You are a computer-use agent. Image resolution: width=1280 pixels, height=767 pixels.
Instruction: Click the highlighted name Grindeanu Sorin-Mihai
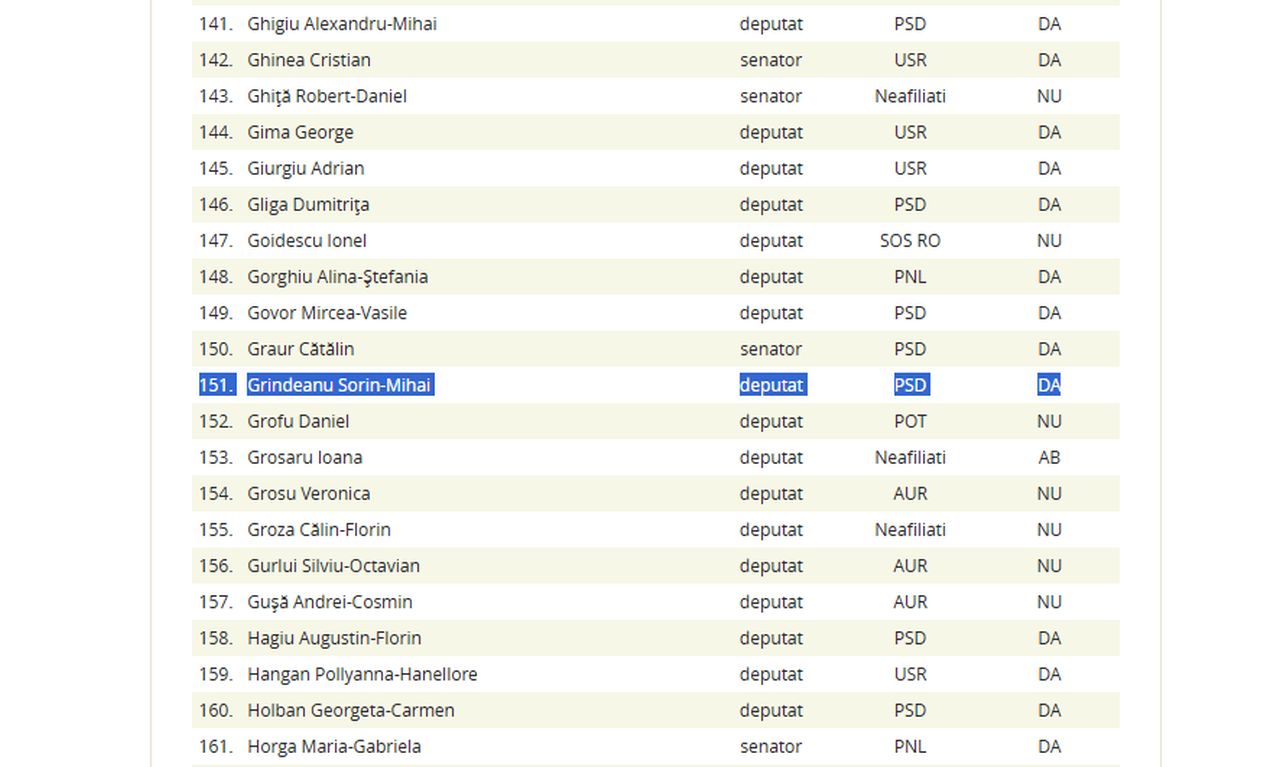pos(340,385)
